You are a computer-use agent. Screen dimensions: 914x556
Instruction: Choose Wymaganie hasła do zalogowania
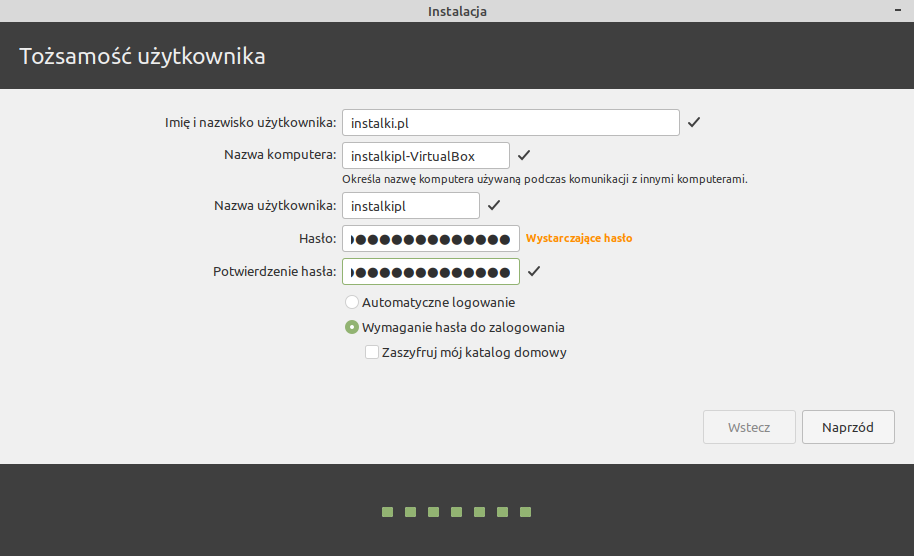(x=351, y=327)
